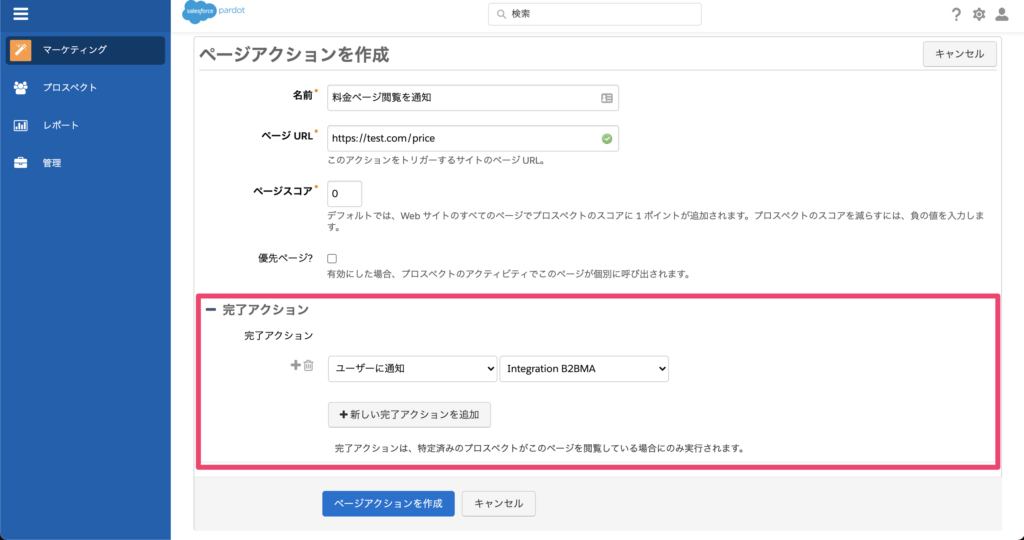This screenshot has width=1024, height=540.
Task: Click the variable tag icon in 名前 field
Action: (607, 98)
